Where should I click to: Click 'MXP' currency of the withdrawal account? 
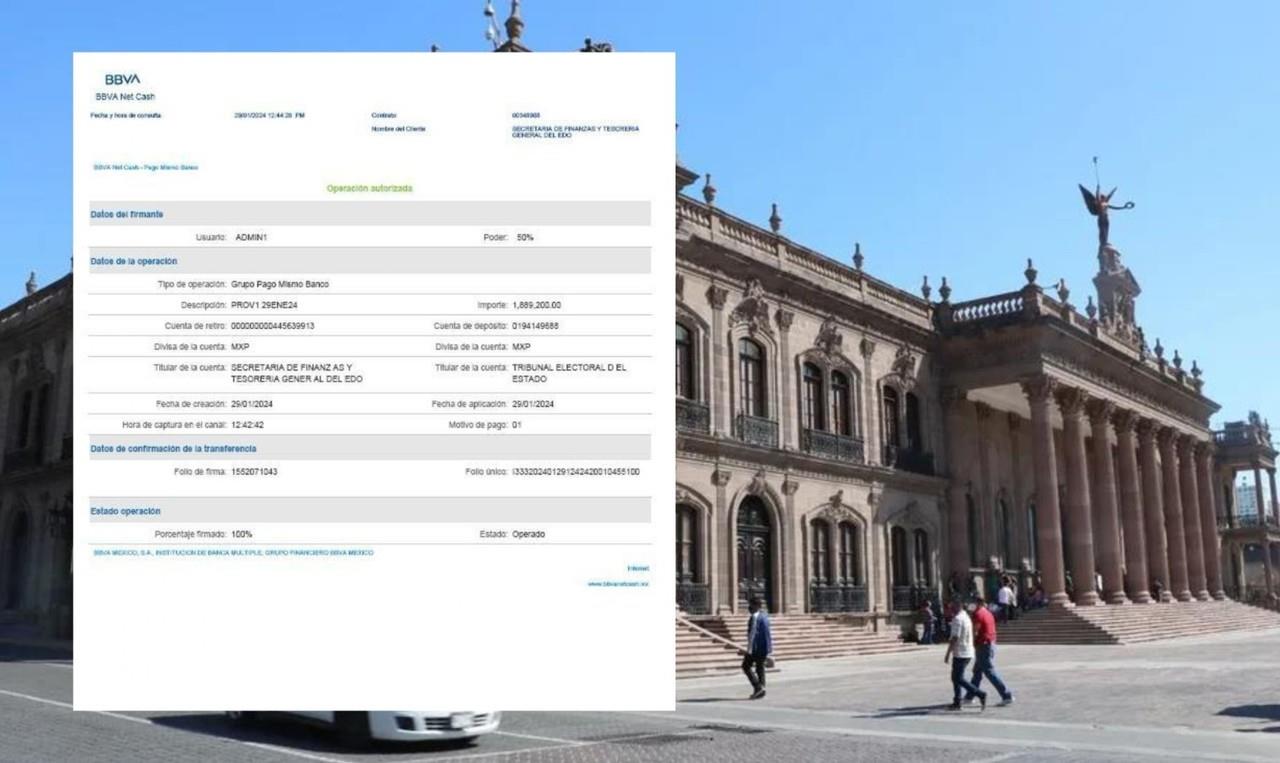coord(240,347)
